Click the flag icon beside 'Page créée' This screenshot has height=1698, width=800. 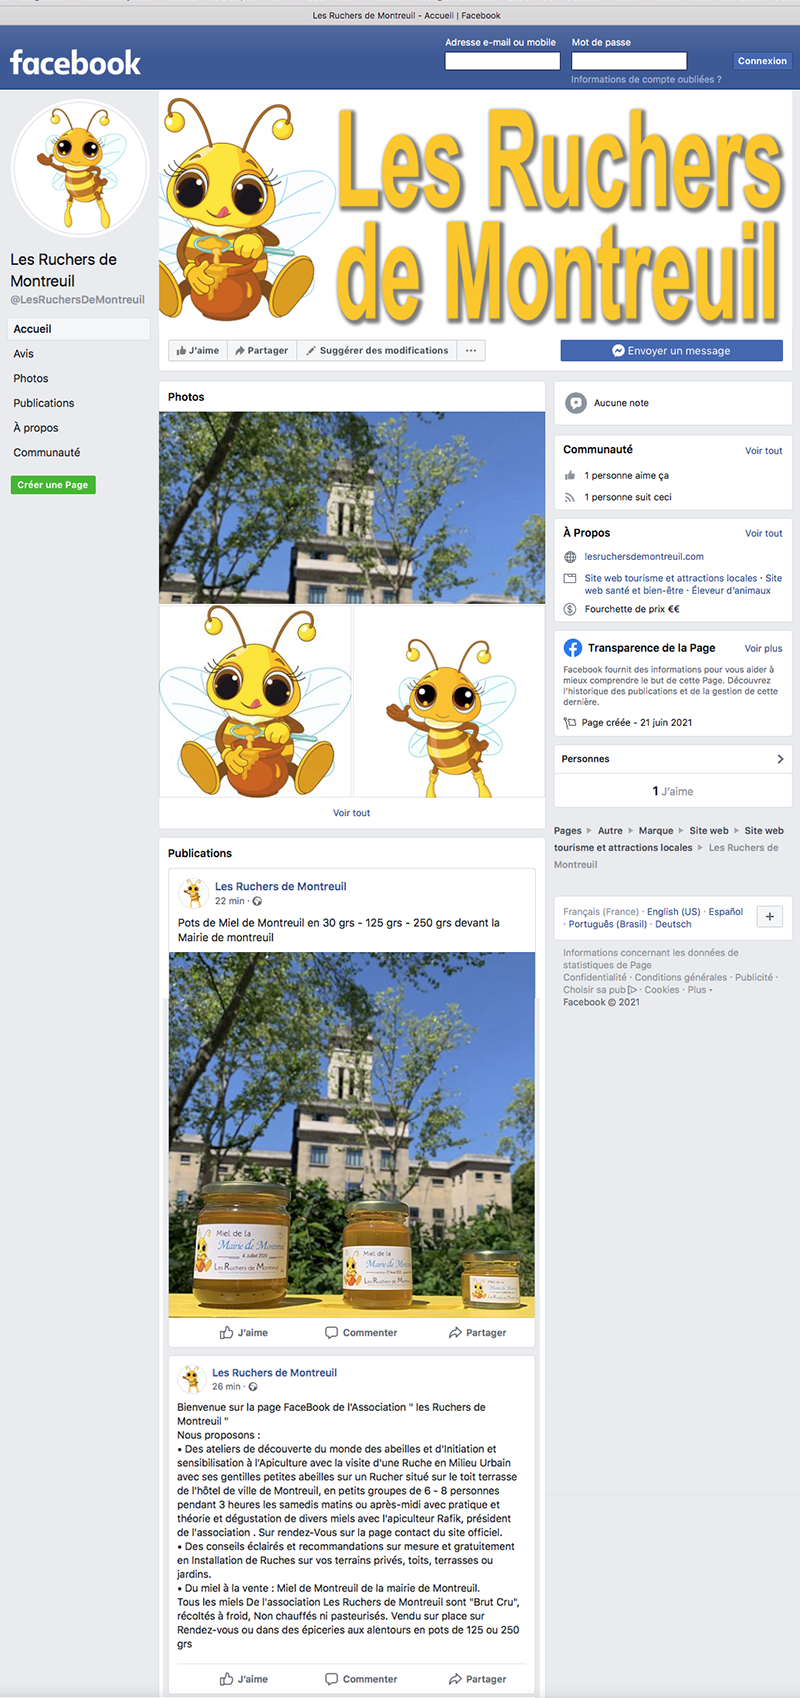[570, 723]
